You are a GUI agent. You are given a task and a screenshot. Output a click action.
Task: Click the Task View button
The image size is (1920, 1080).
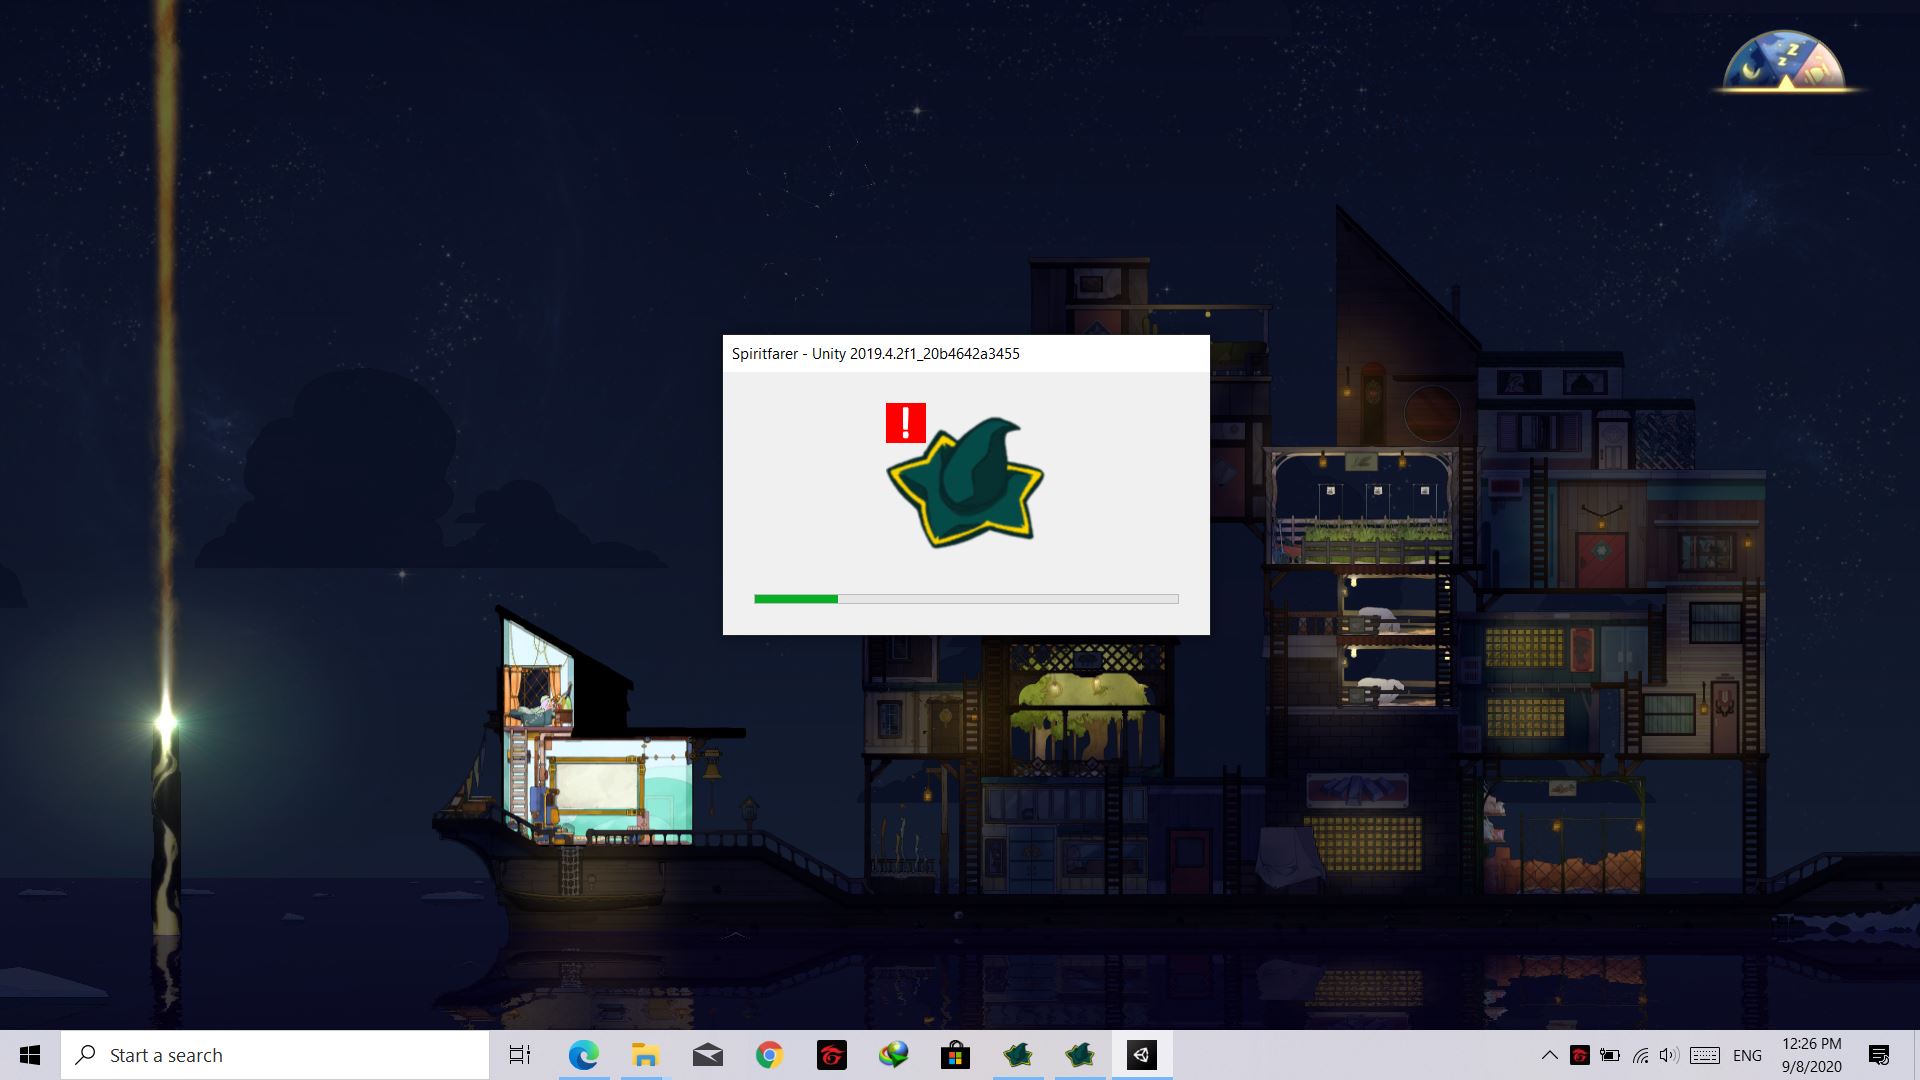tap(520, 1055)
